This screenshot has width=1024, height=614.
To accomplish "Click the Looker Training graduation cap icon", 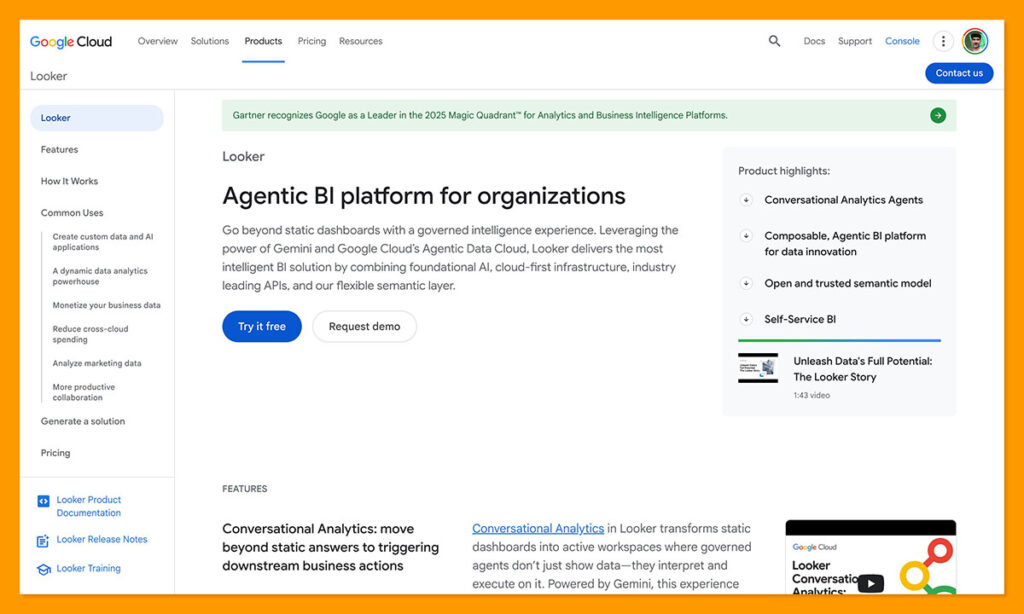I will 44,570.
